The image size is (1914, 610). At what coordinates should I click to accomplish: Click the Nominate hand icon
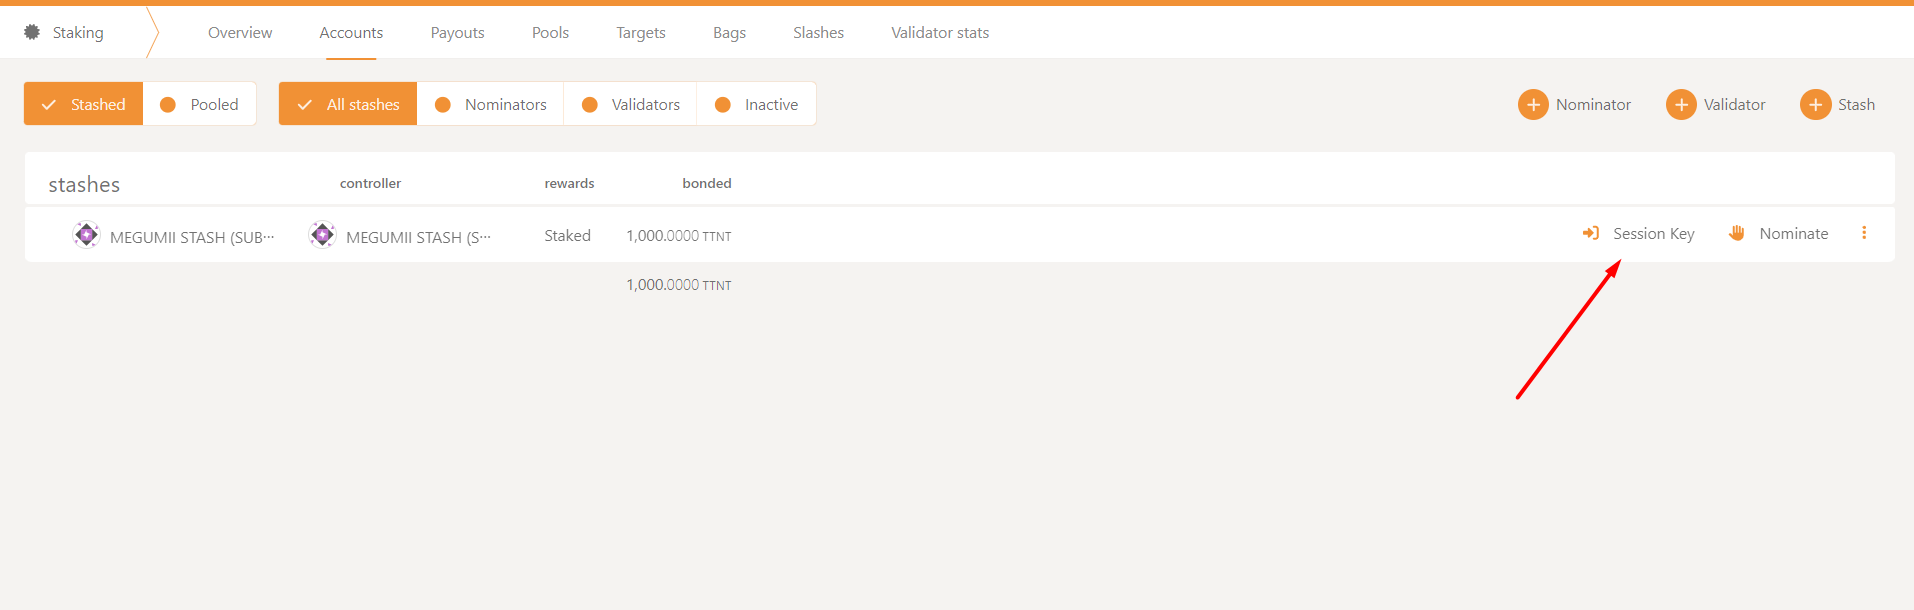coord(1736,233)
